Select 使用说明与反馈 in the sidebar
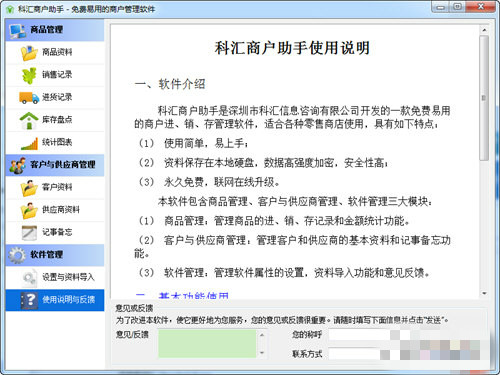 click(x=55, y=300)
